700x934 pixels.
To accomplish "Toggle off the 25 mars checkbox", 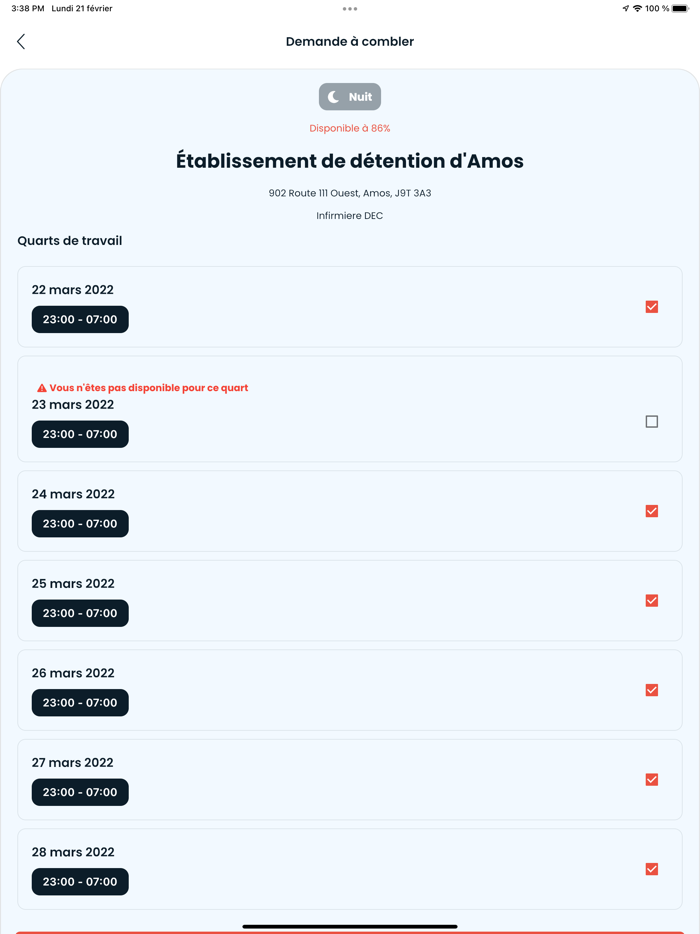I will coord(651,600).
